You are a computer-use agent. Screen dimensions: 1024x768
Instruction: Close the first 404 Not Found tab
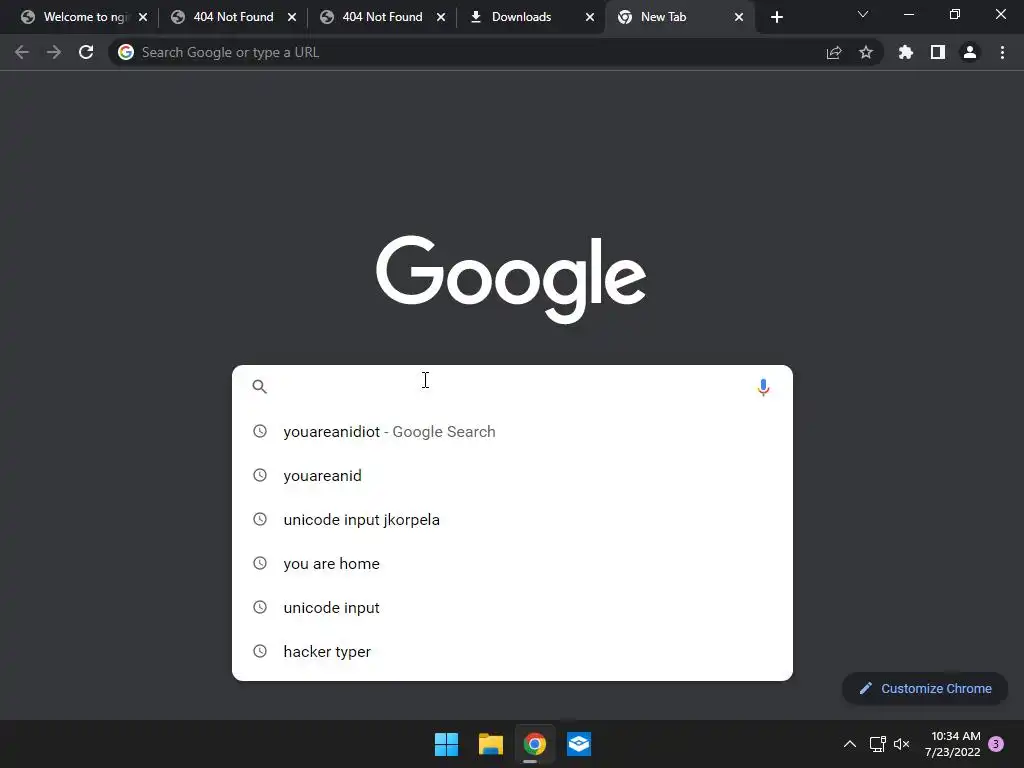click(x=292, y=17)
